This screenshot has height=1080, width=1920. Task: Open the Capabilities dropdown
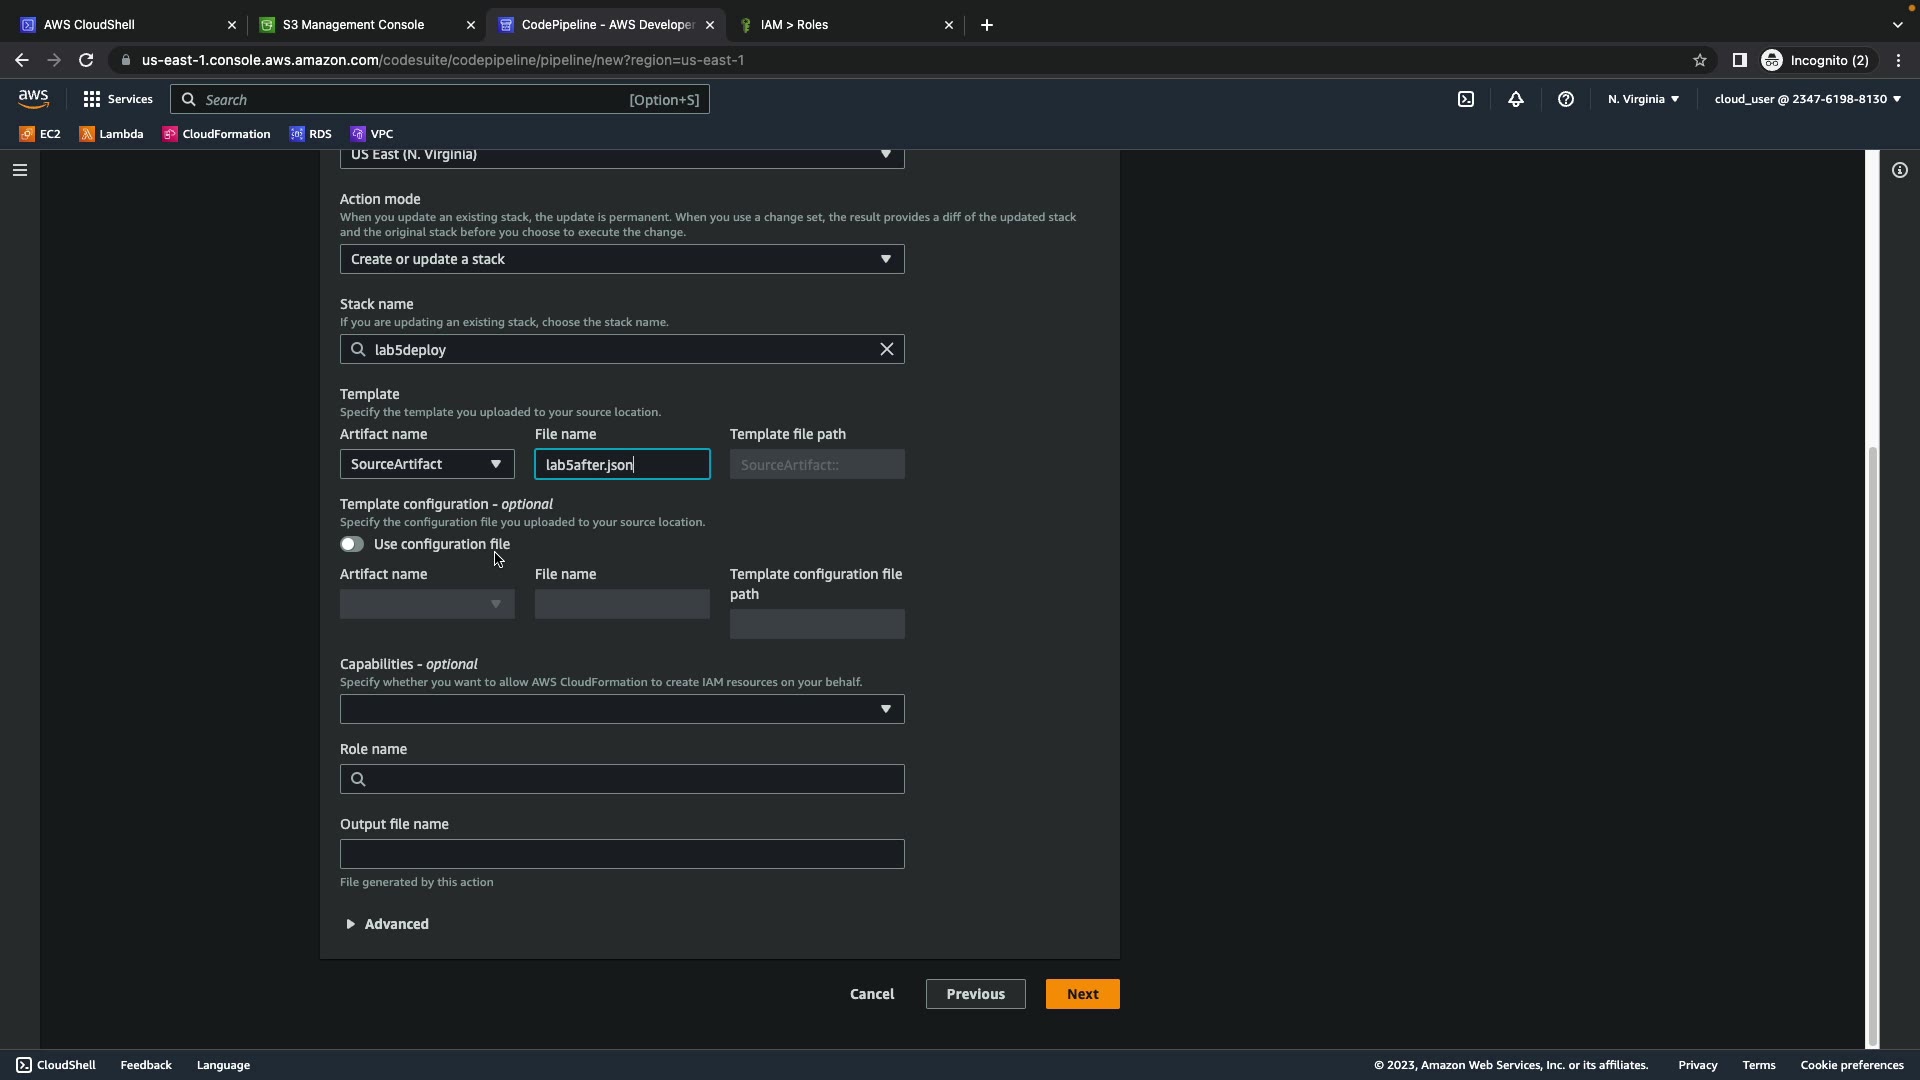pos(621,709)
